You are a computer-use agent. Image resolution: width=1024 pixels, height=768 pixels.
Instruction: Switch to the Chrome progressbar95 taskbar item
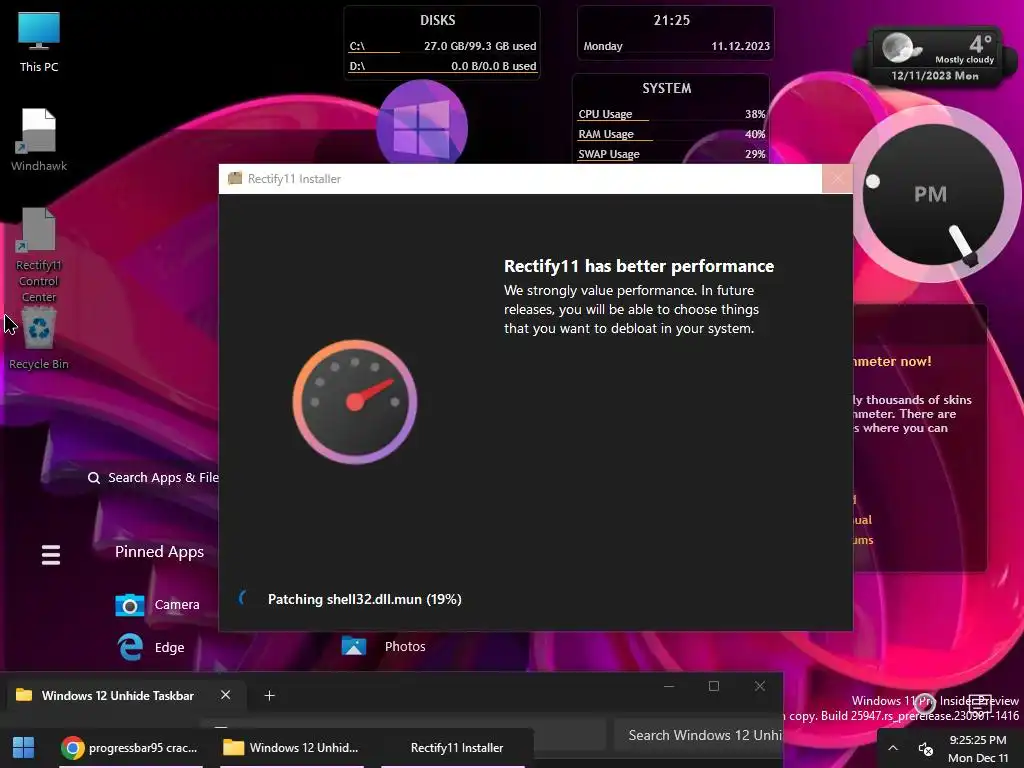129,748
